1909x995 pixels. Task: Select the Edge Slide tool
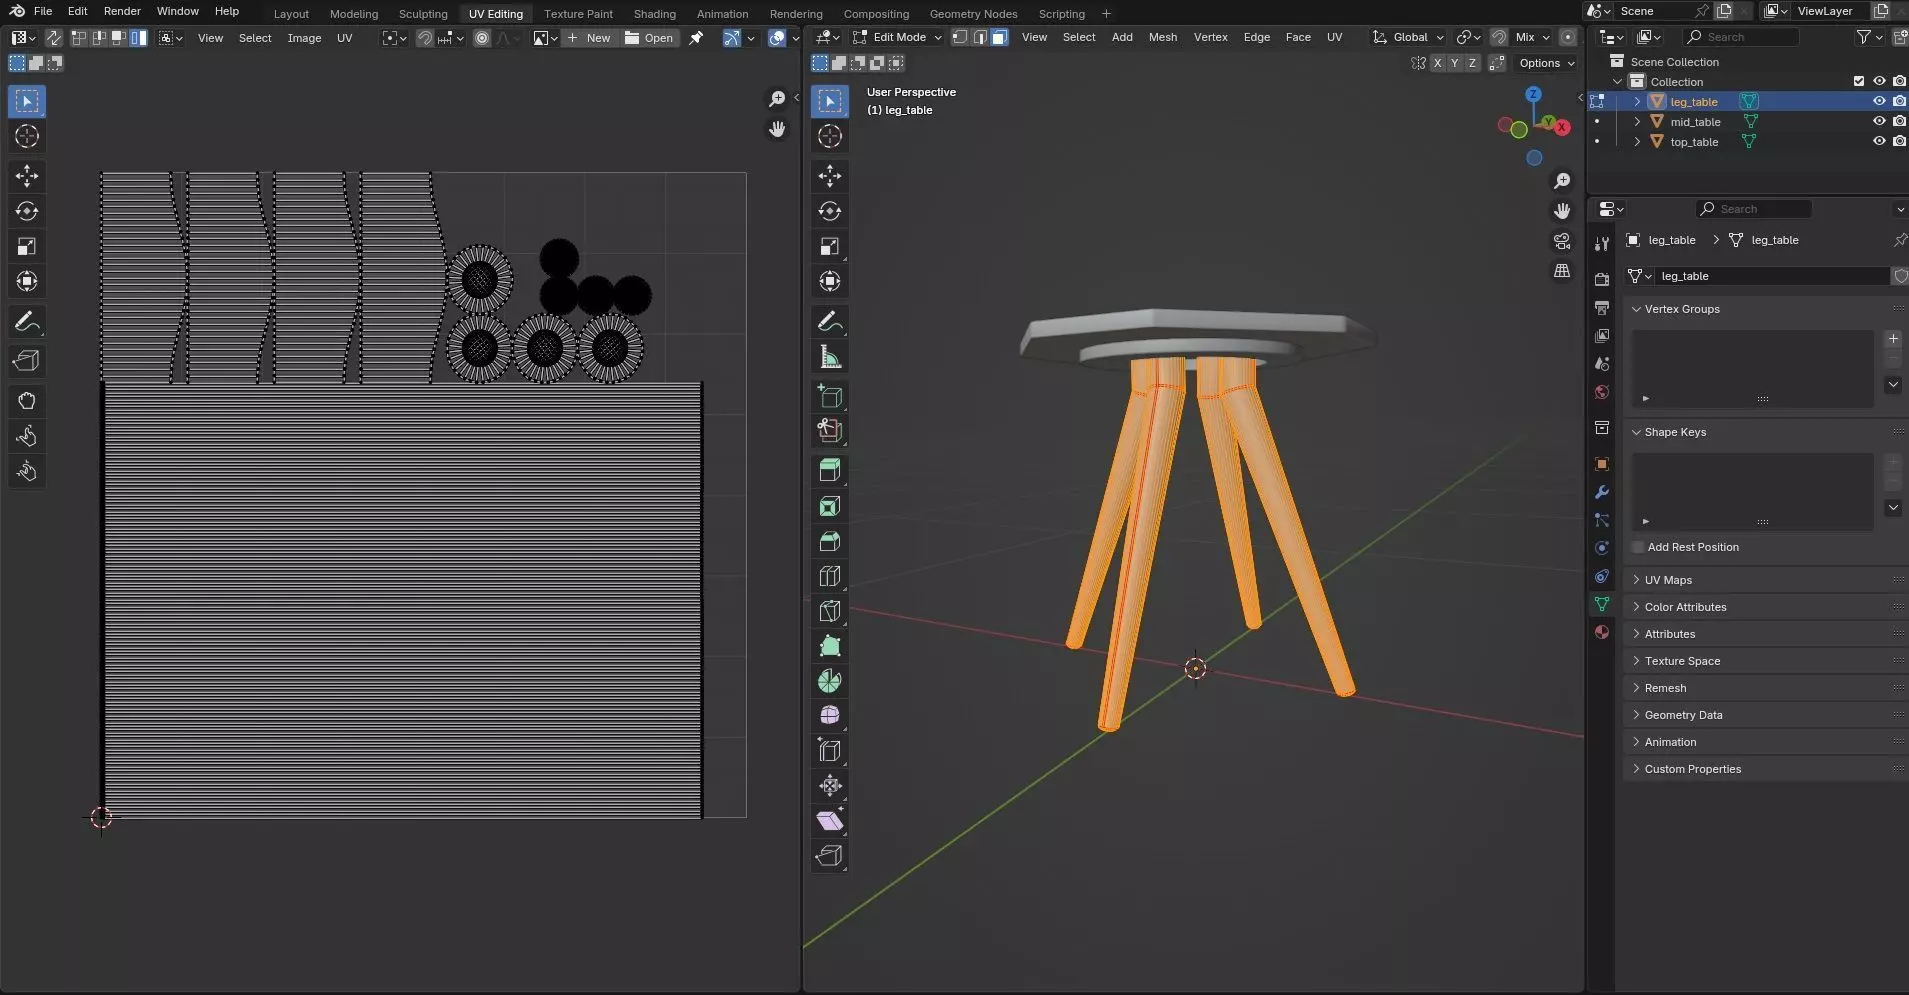point(830,750)
